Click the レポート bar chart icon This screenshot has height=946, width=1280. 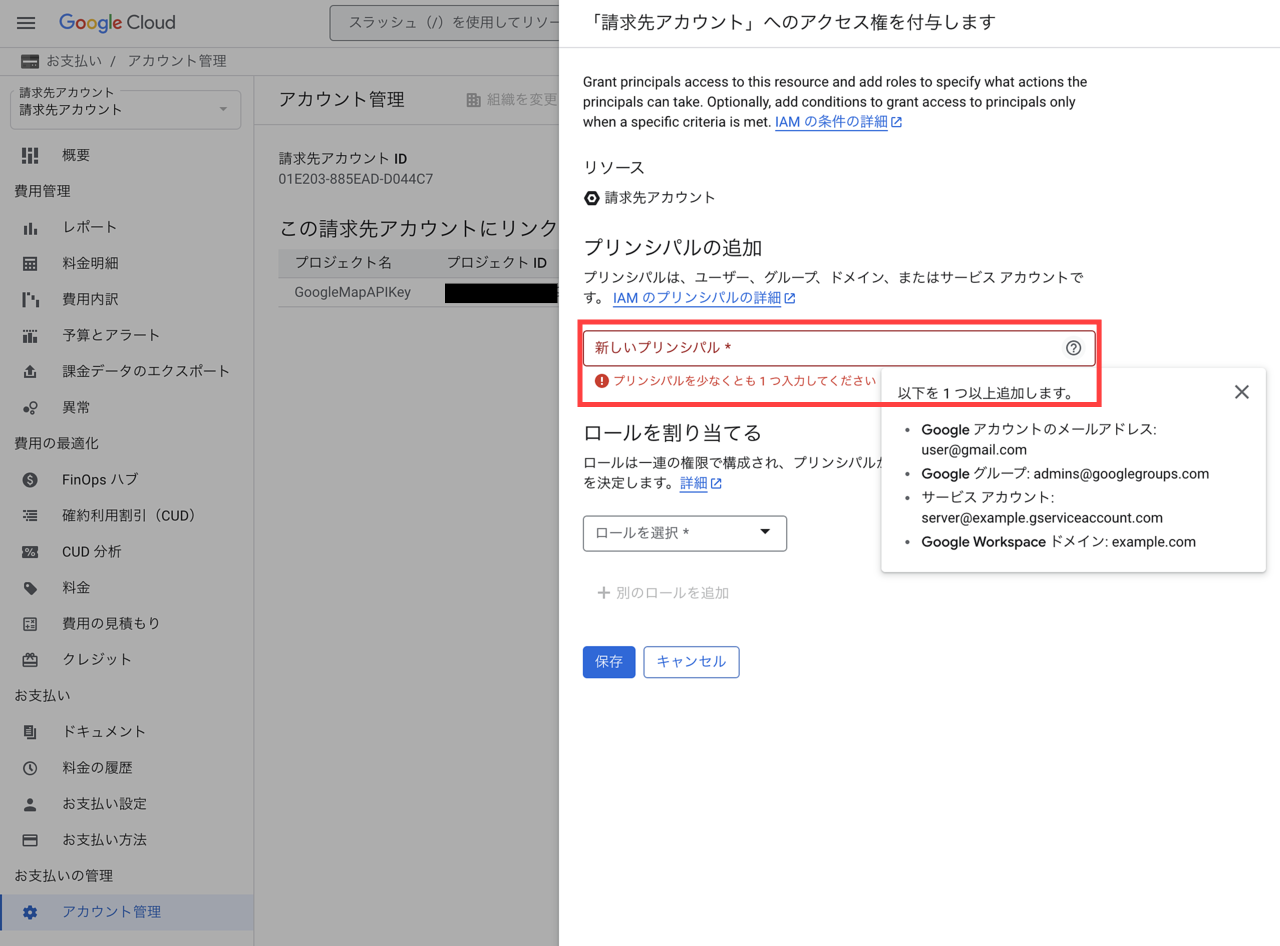click(30, 227)
